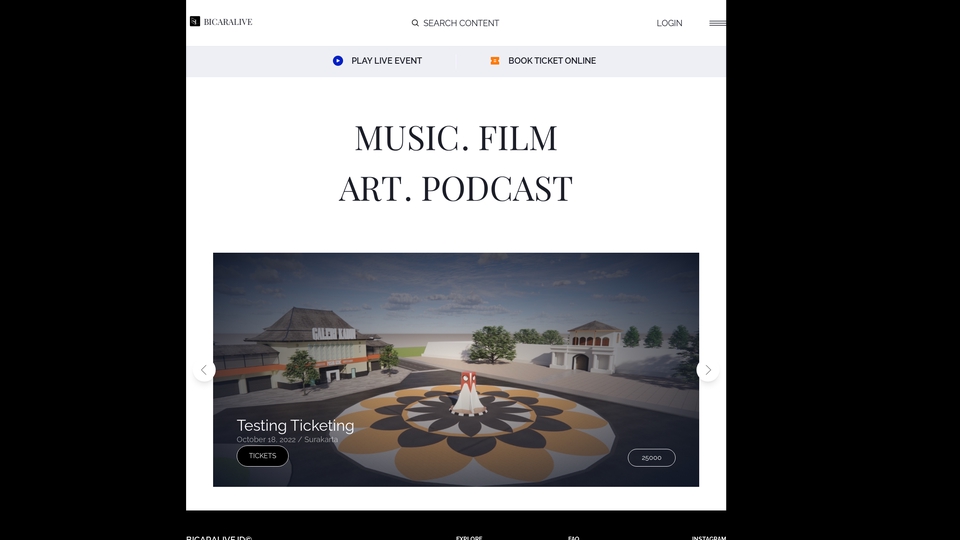960x540 pixels.
Task: Go to next carousel slide
Action: point(708,370)
